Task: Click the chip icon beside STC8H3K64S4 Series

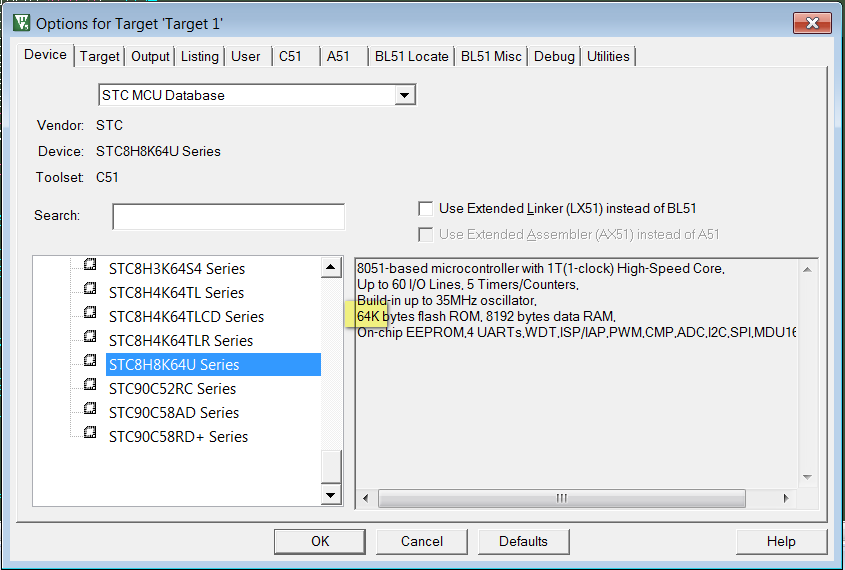Action: [90, 265]
